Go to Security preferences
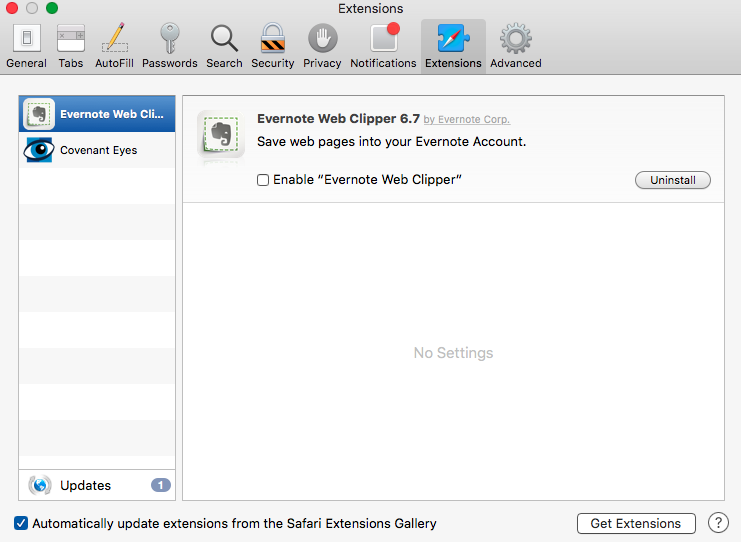The image size is (741, 542). pyautogui.click(x=272, y=46)
